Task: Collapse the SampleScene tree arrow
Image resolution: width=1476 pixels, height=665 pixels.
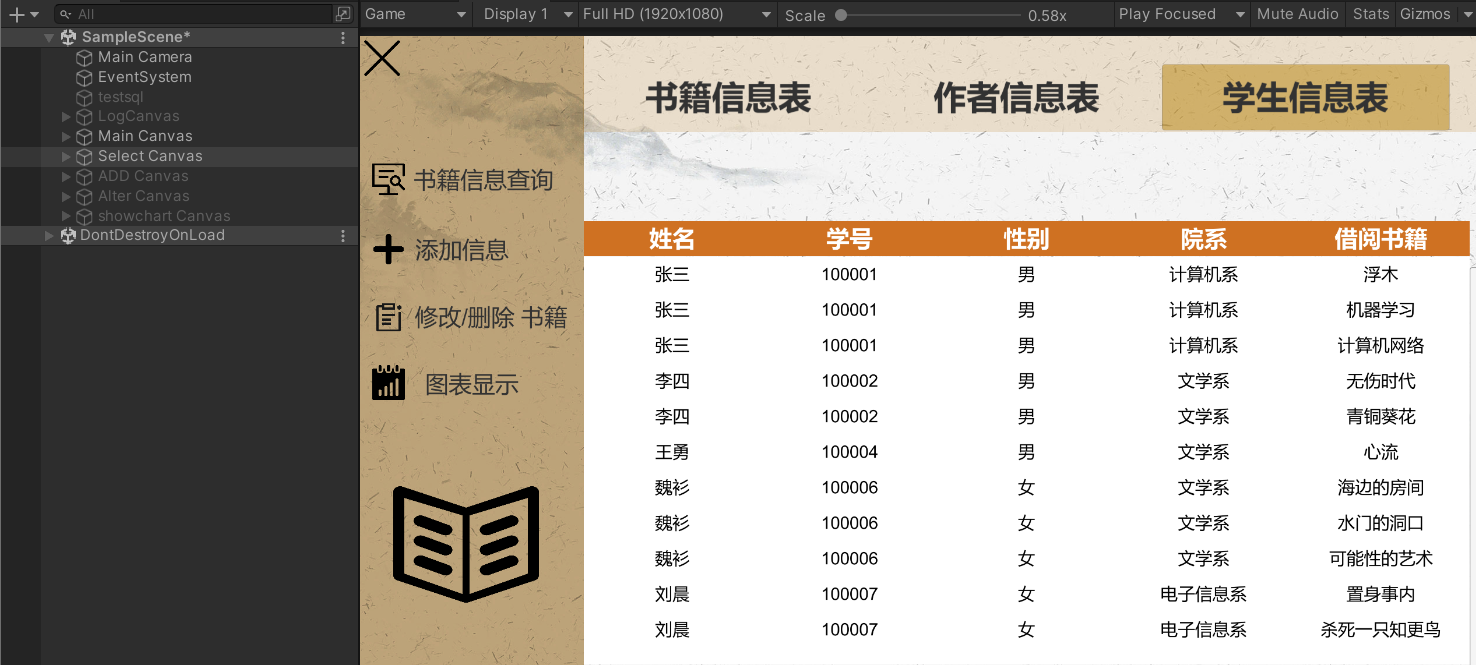Action: tap(49, 37)
